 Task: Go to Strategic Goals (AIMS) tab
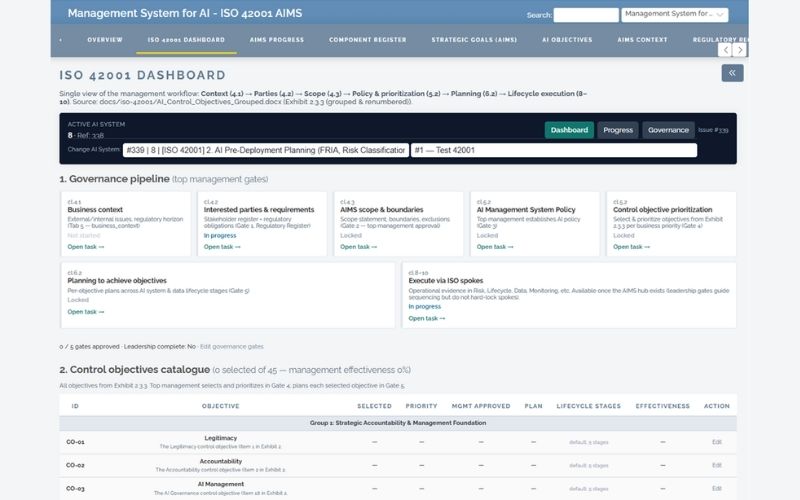[x=474, y=40]
